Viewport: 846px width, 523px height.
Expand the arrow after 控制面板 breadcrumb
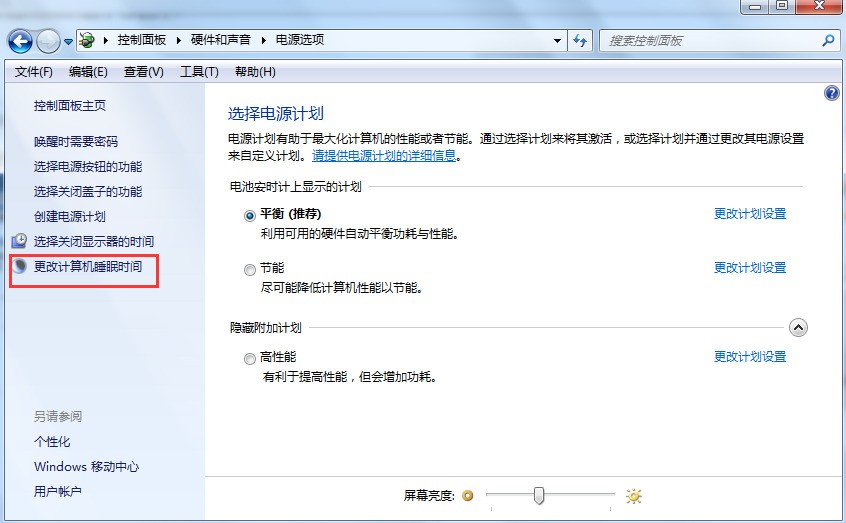[179, 40]
